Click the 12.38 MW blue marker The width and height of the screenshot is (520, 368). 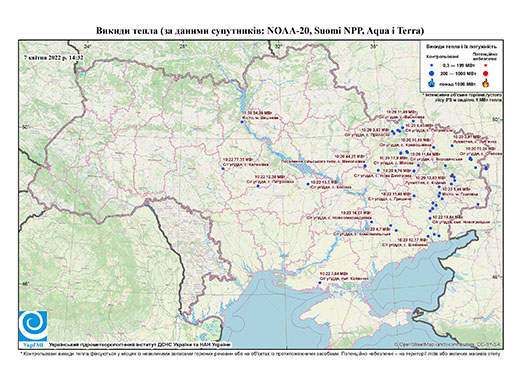tap(258, 186)
